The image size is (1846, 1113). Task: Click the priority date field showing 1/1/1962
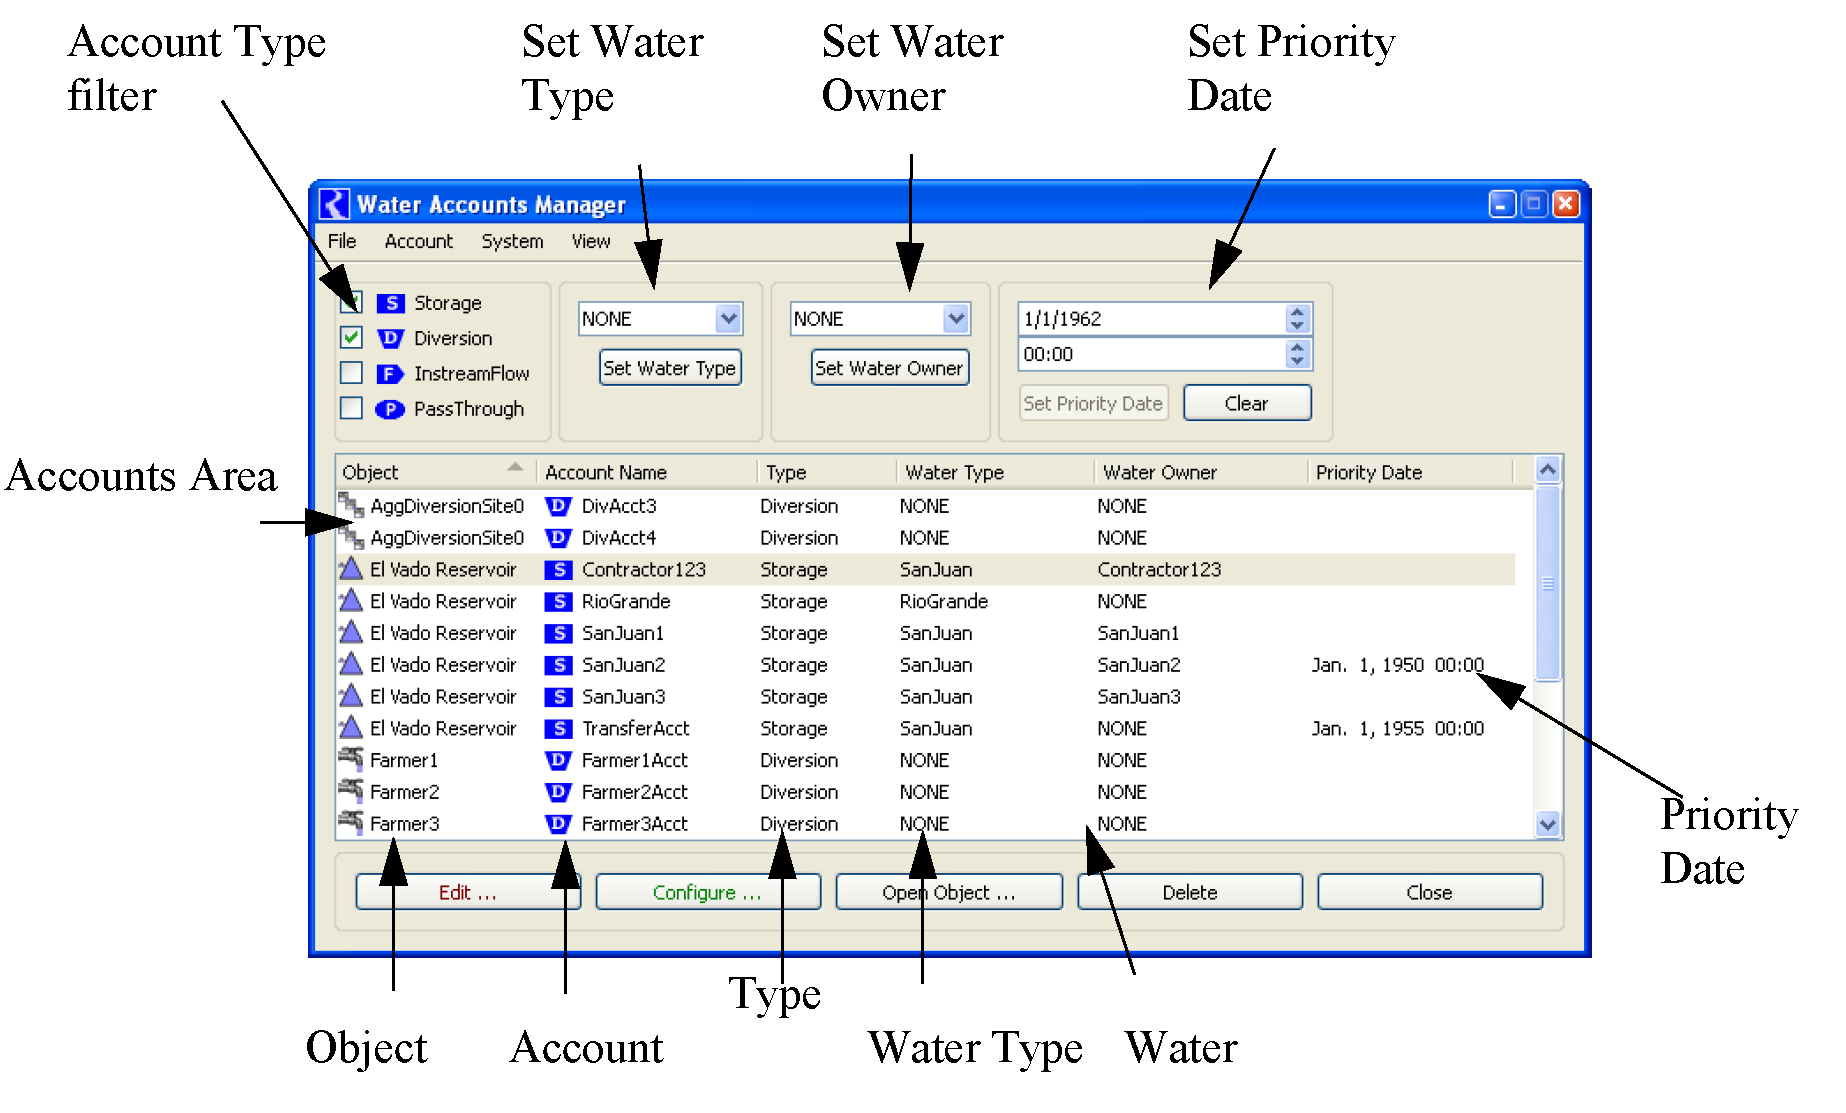pyautogui.click(x=1150, y=319)
